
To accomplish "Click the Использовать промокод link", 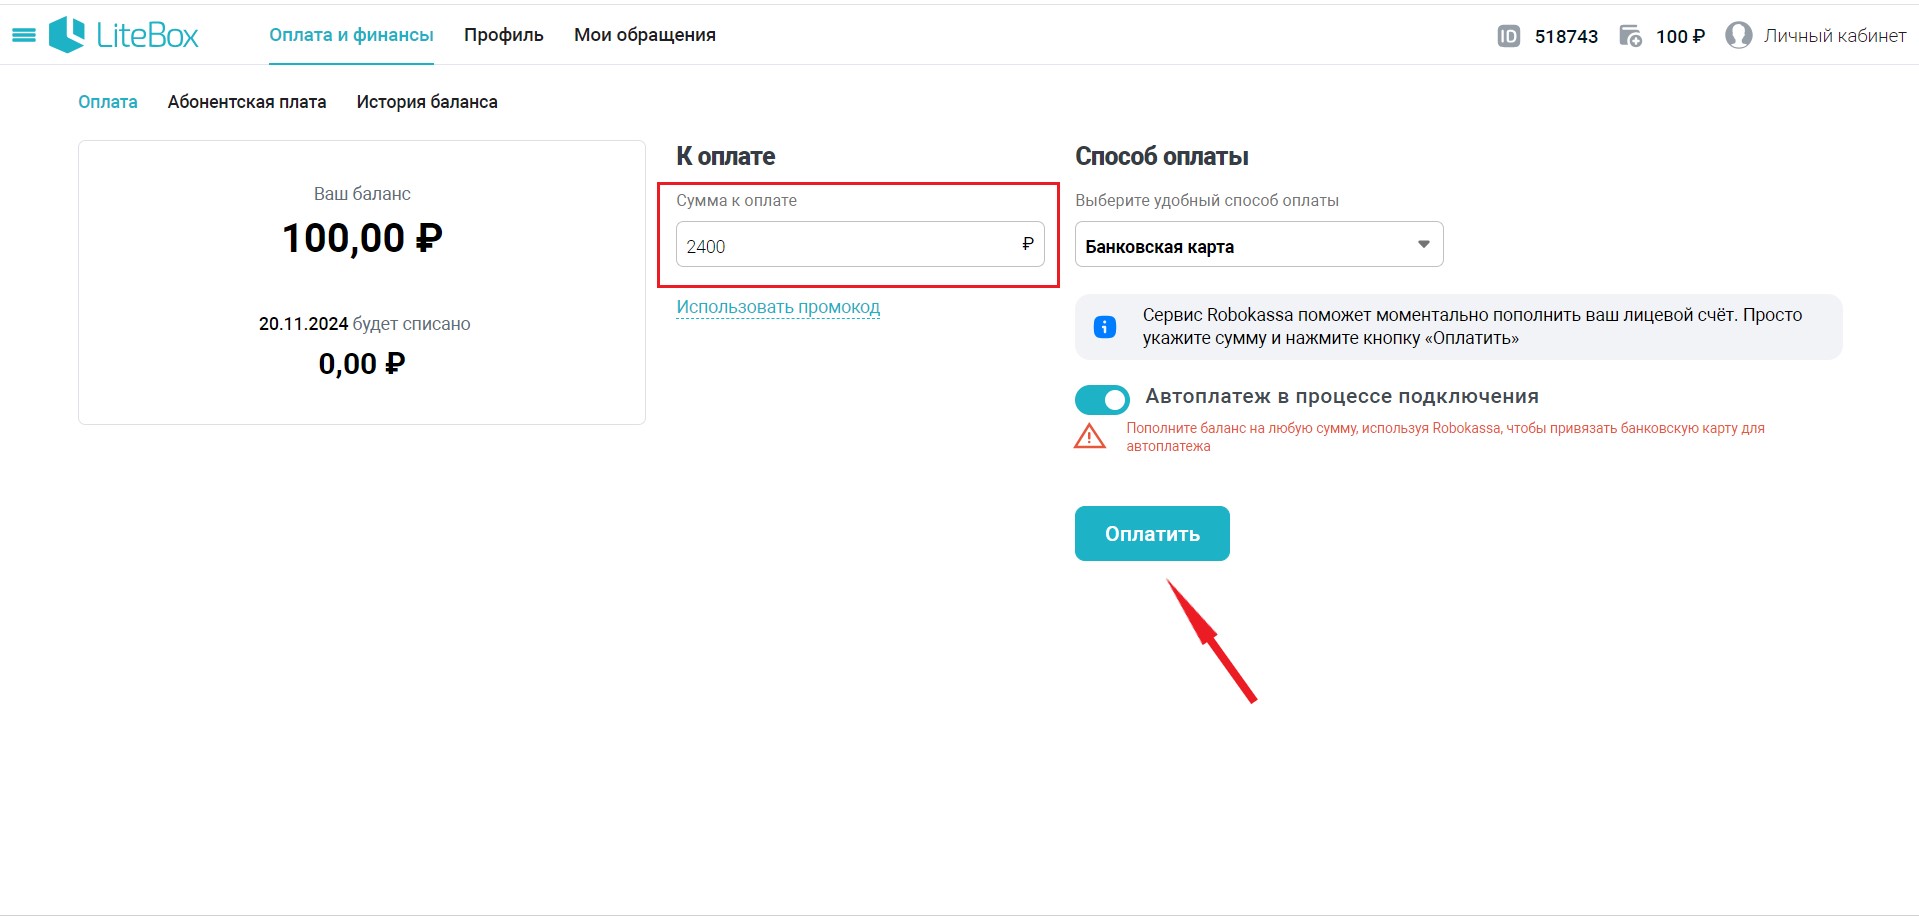I will click(x=778, y=307).
